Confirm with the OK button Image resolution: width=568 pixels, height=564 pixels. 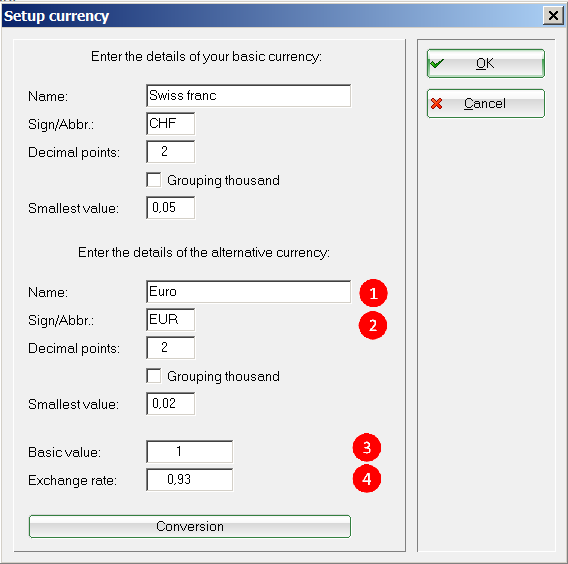[486, 63]
